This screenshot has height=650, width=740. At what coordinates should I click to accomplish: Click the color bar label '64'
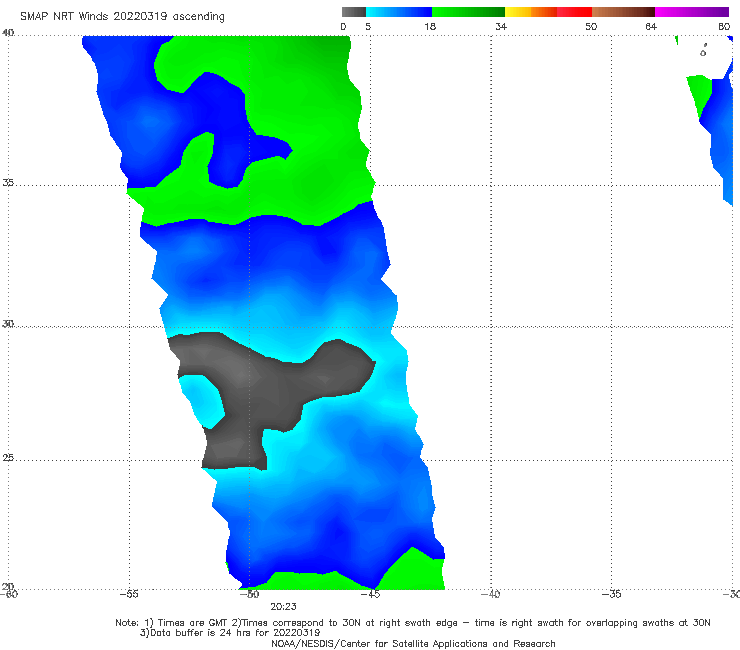coord(651,26)
